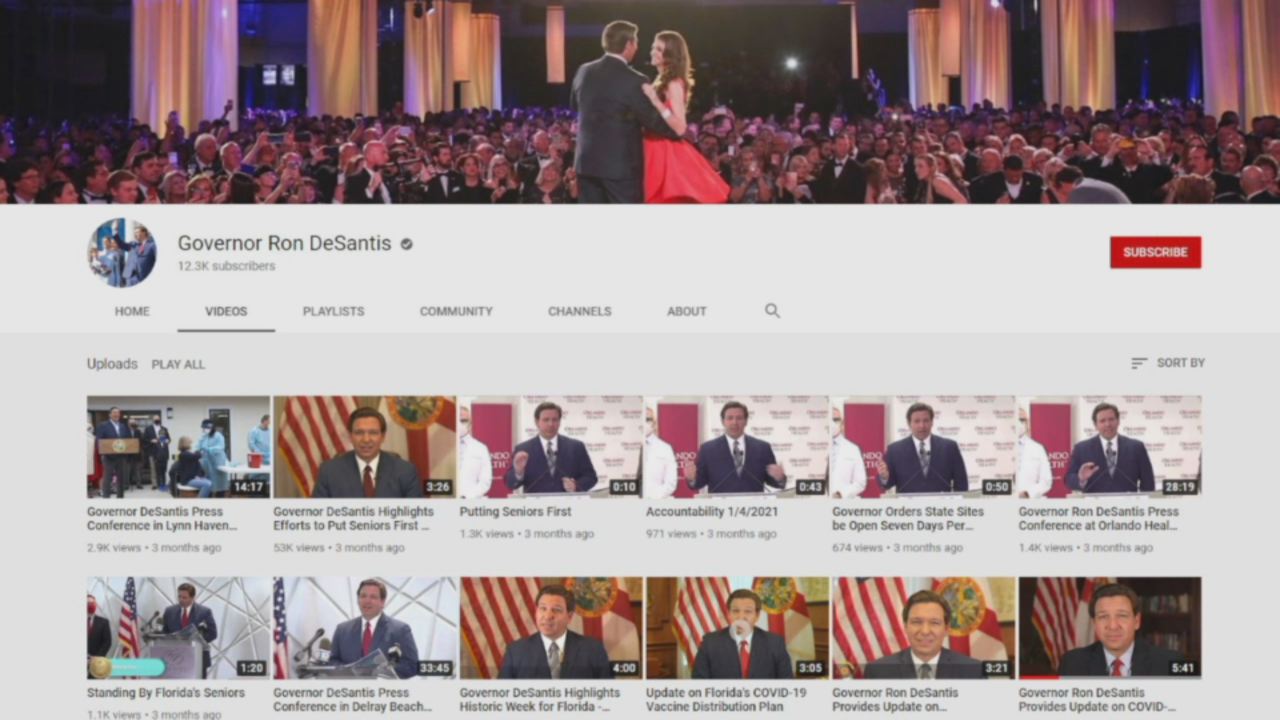Open the Accountability 1/4/2021 video thumbnail
The height and width of the screenshot is (720, 1280).
[x=737, y=447]
